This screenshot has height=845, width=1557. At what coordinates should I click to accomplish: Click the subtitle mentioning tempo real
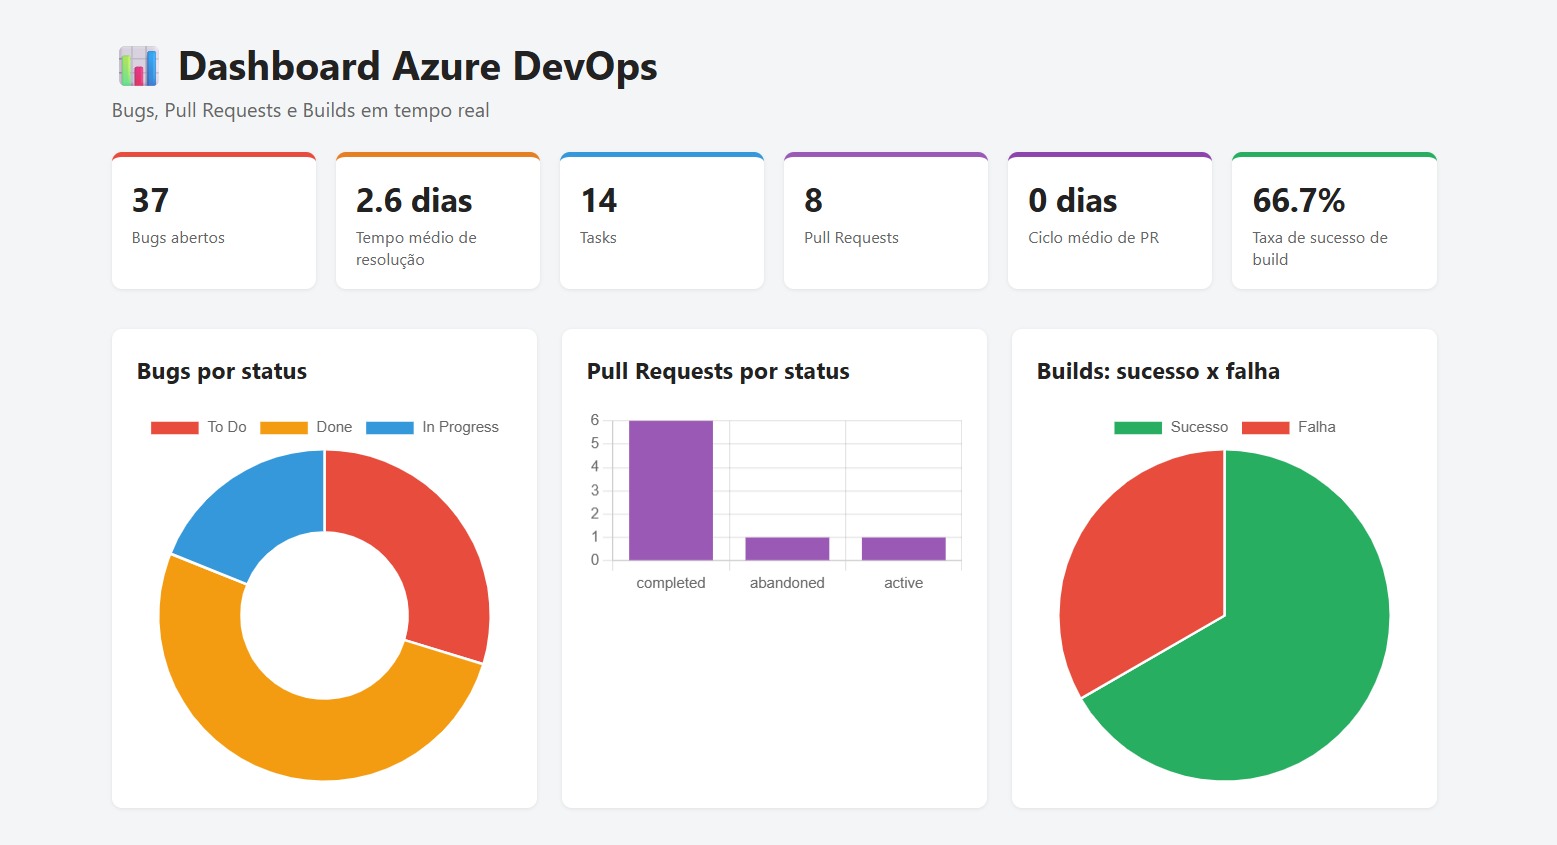click(x=301, y=111)
